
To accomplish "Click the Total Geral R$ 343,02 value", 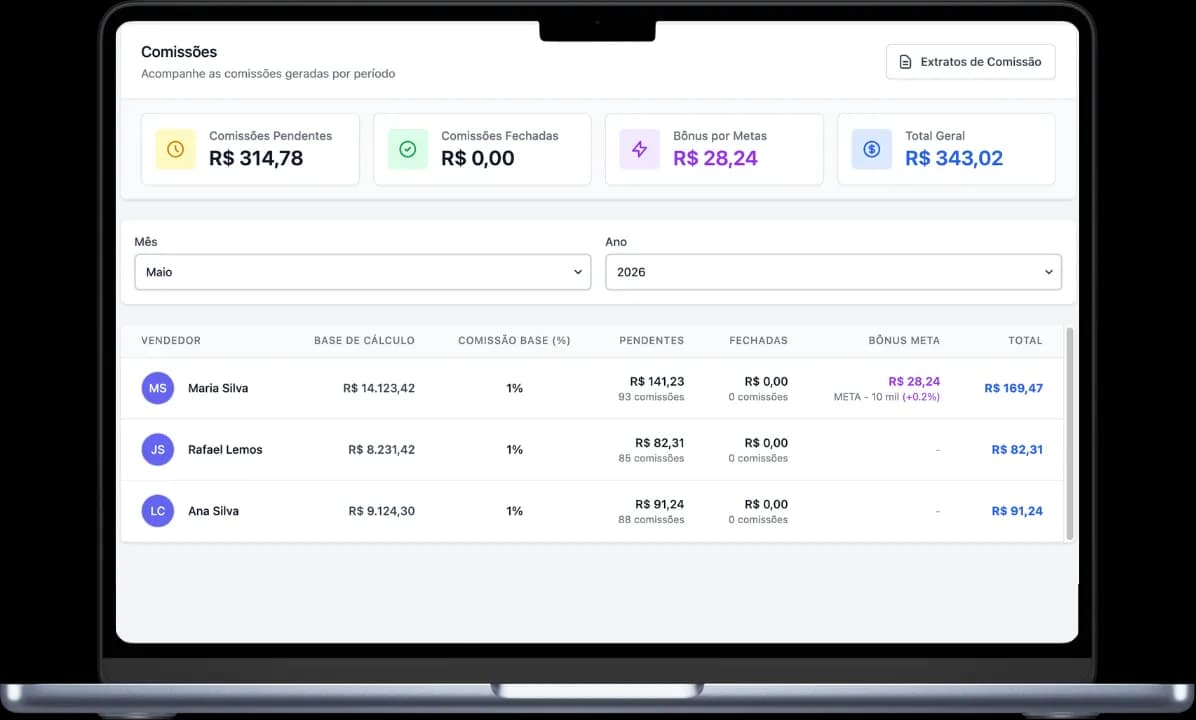I will click(x=954, y=159).
